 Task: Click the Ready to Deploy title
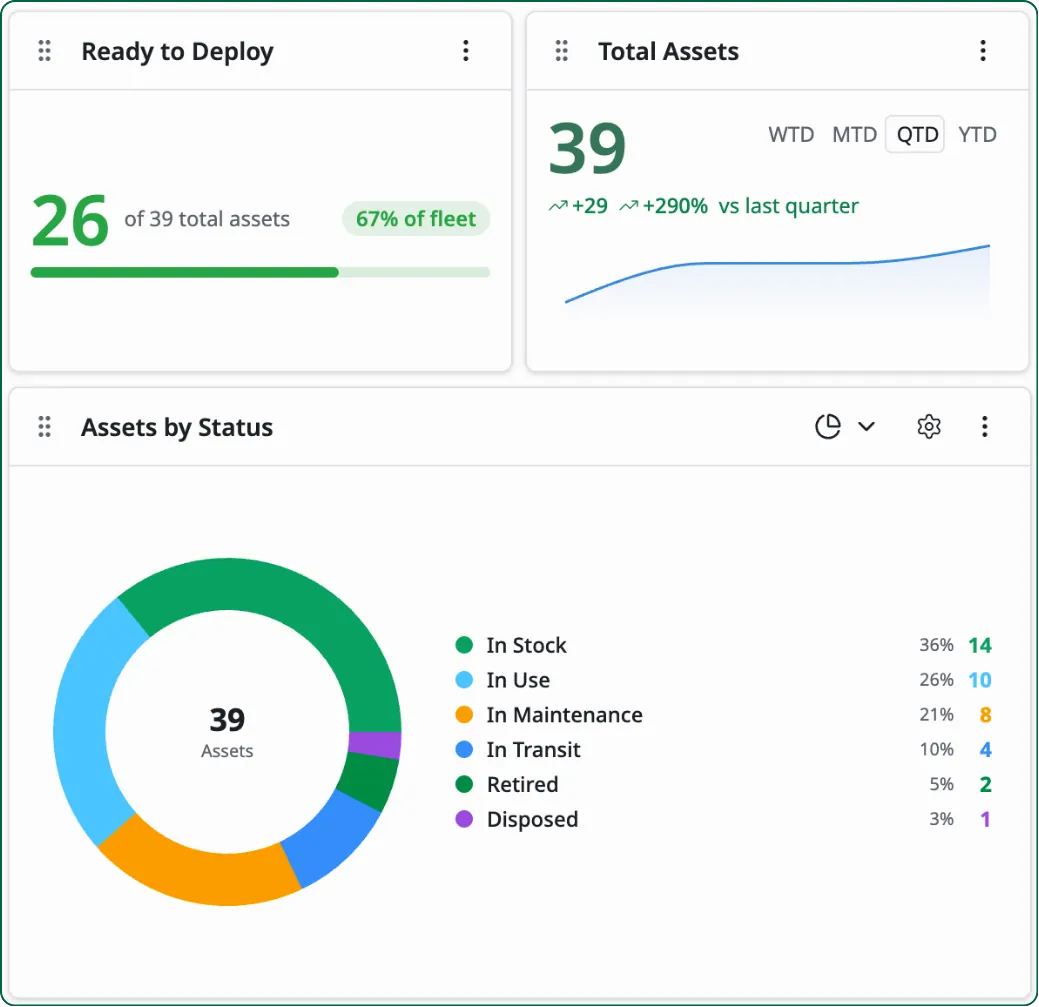click(177, 52)
